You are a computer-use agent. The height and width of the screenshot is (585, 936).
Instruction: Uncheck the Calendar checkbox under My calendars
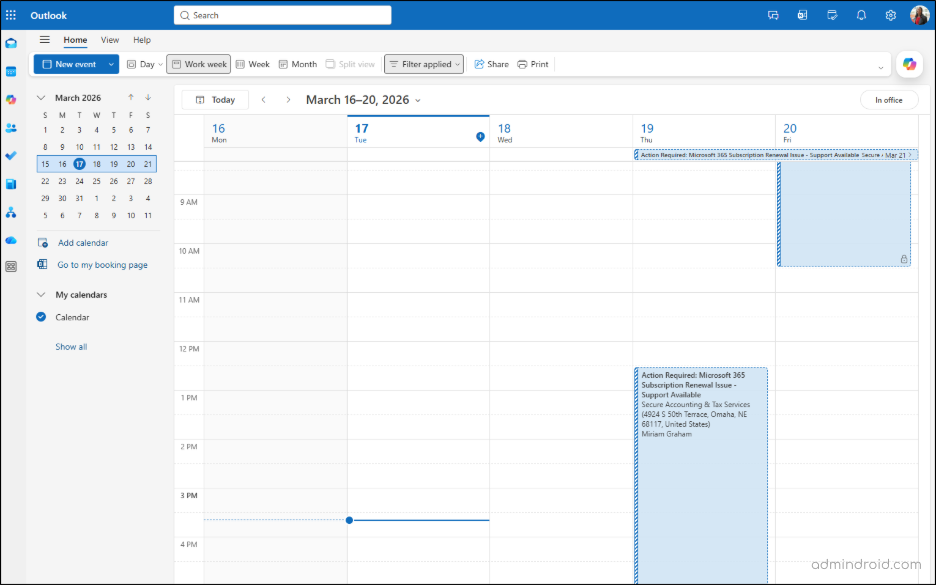41,317
